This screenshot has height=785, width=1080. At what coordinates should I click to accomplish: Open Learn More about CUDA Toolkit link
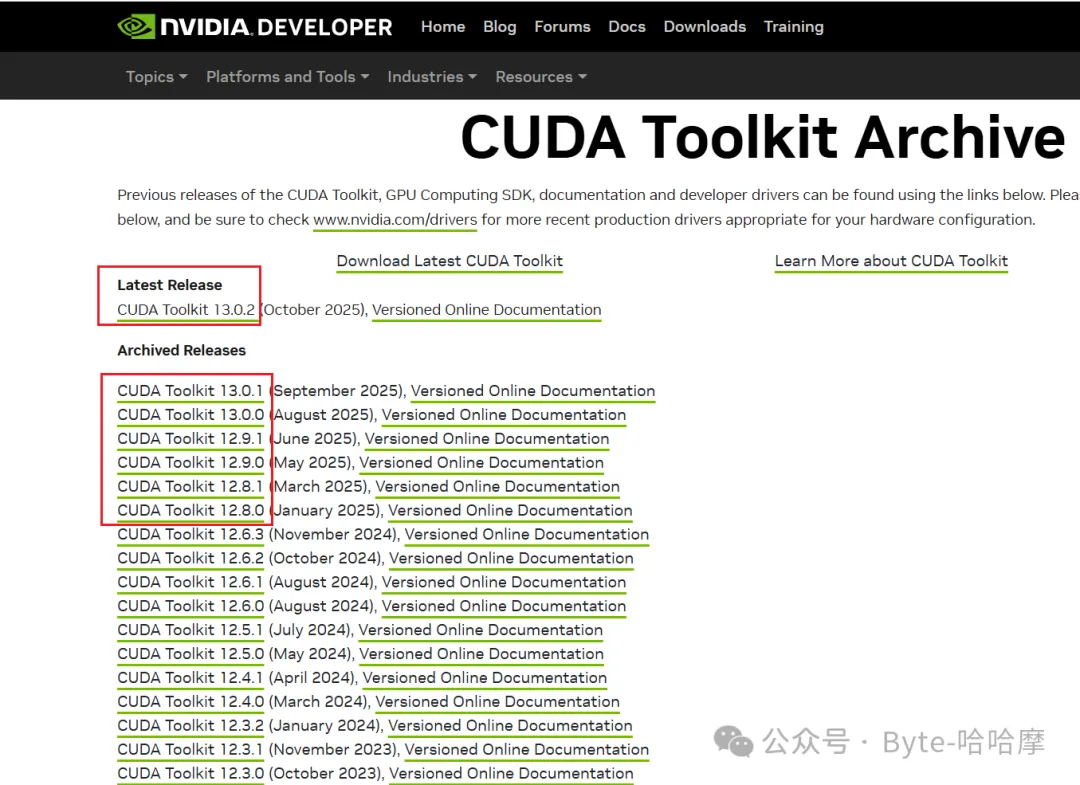tap(891, 261)
